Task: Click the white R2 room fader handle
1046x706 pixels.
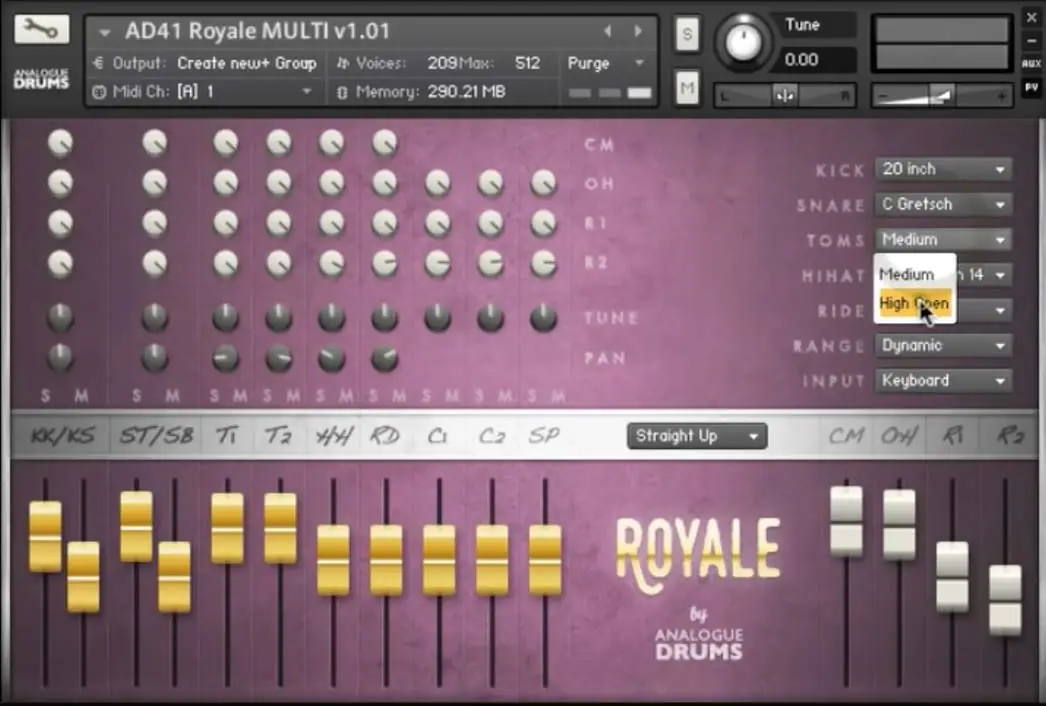Action: pos(1005,600)
